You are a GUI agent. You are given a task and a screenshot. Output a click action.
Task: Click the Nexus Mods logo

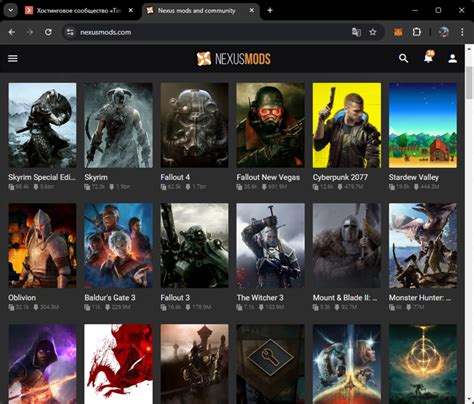[x=233, y=59]
